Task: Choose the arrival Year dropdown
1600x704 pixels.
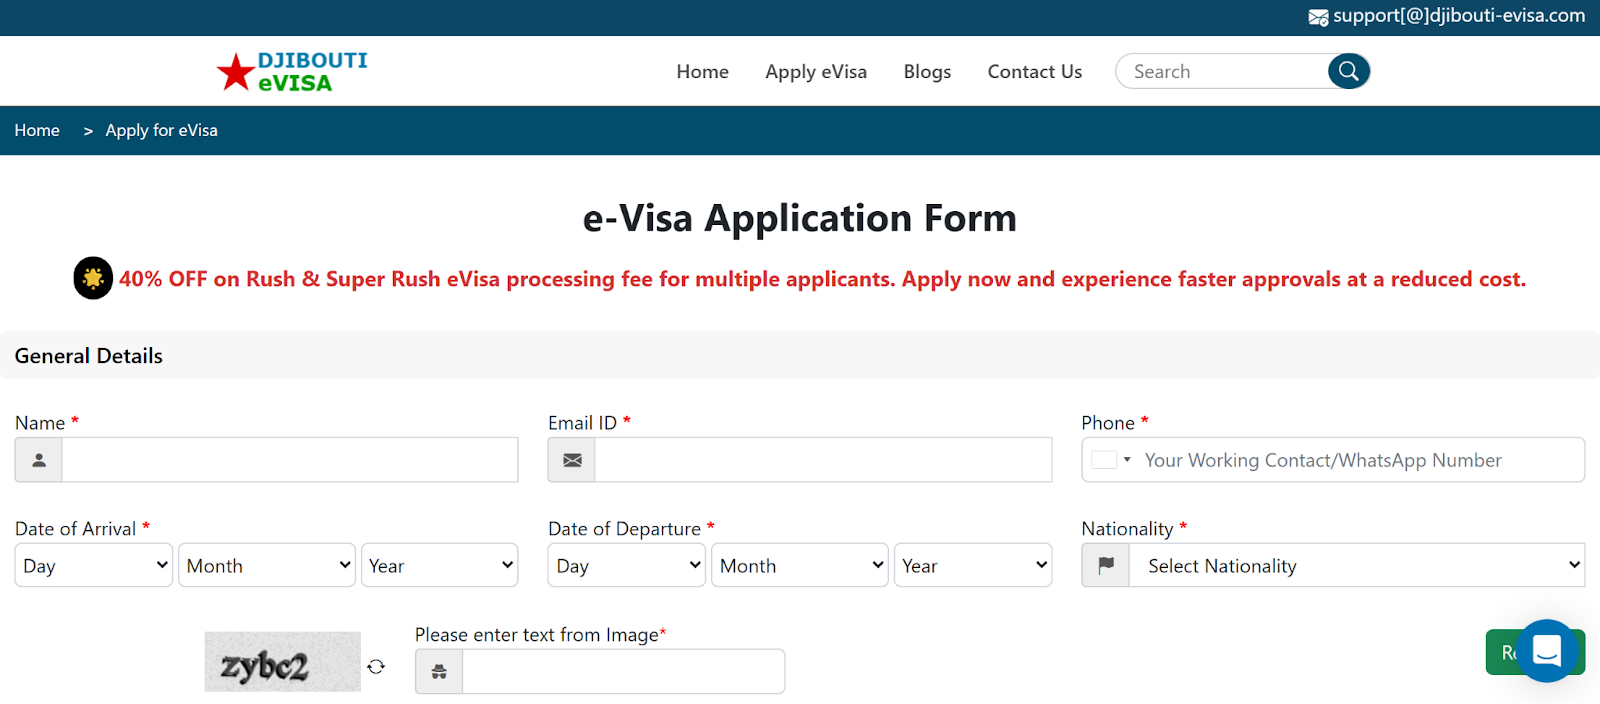Action: click(439, 565)
